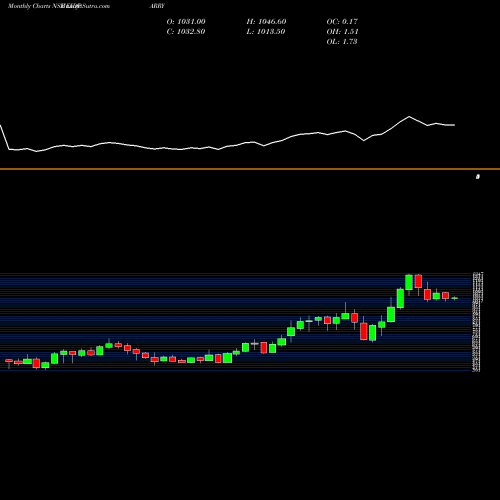Click the 'O: 1031.00' open value
This screenshot has width=500, height=500.
tap(186, 22)
